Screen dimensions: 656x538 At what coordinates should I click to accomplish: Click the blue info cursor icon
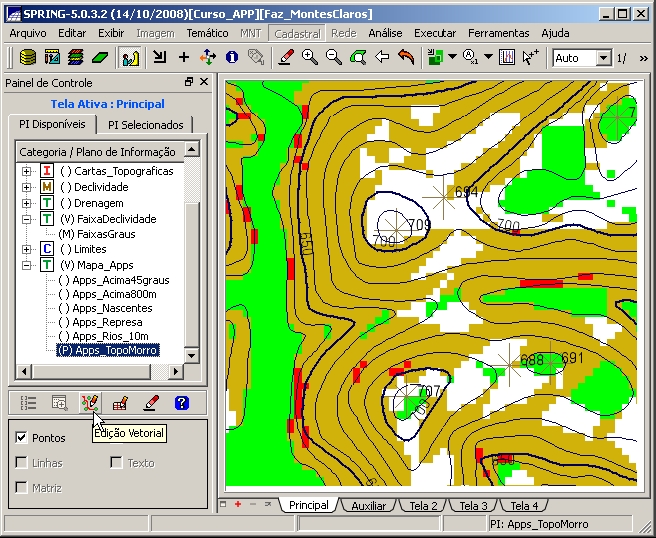tap(232, 58)
